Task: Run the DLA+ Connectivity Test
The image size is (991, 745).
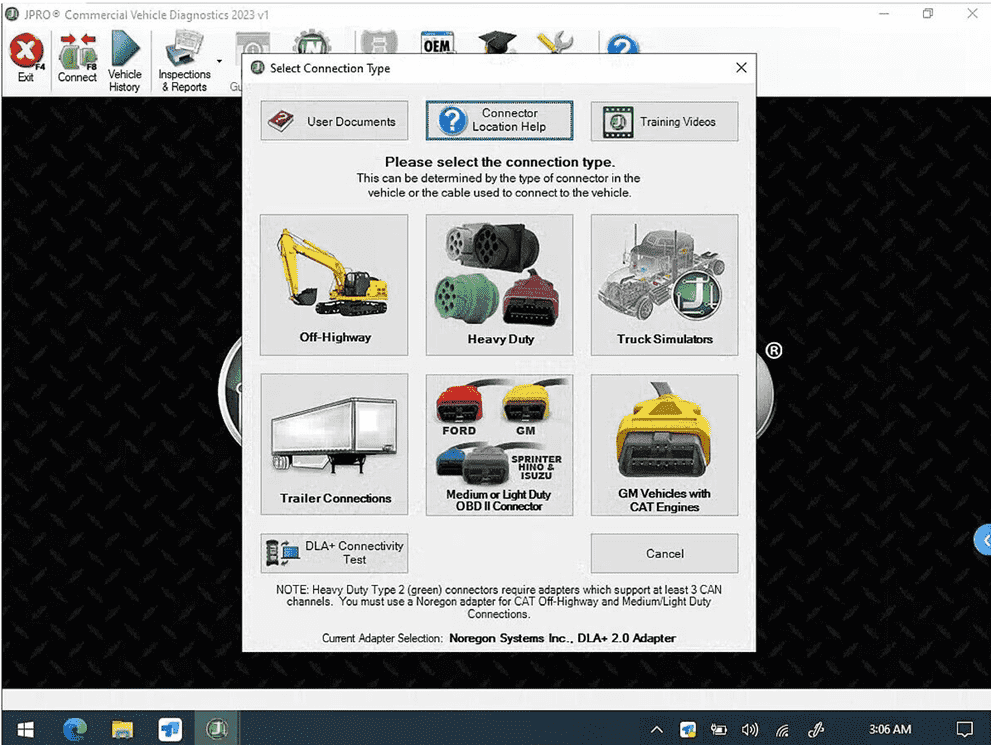Action: point(334,553)
